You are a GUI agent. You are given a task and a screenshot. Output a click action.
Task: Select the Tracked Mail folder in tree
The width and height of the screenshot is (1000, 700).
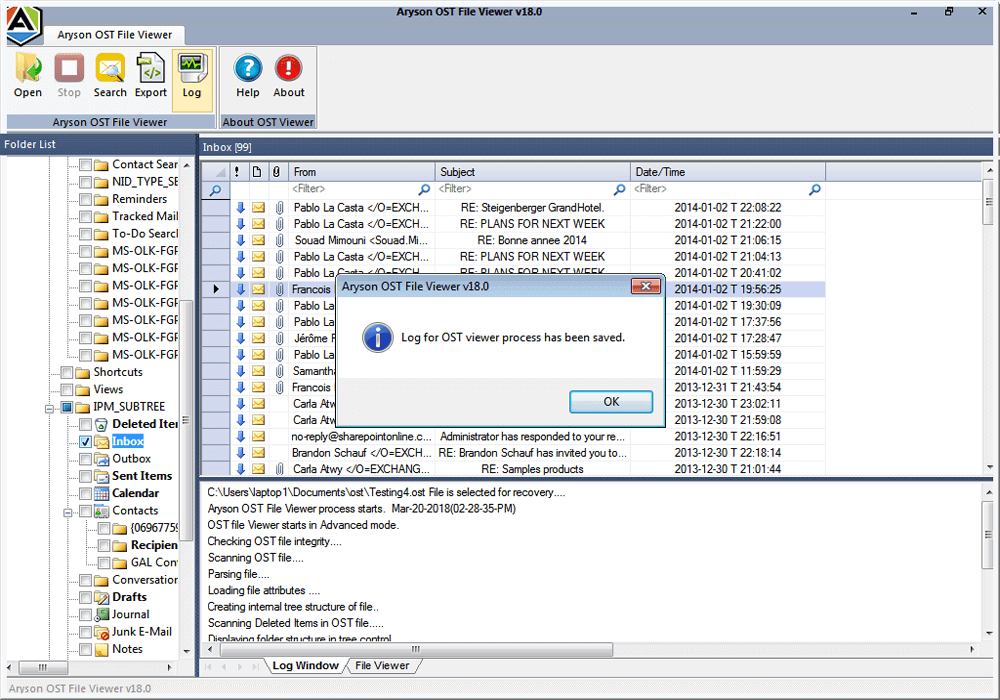click(x=145, y=216)
